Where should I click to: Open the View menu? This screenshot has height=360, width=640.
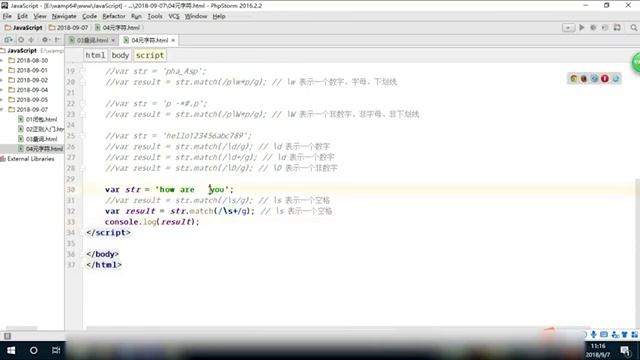click(x=40, y=16)
